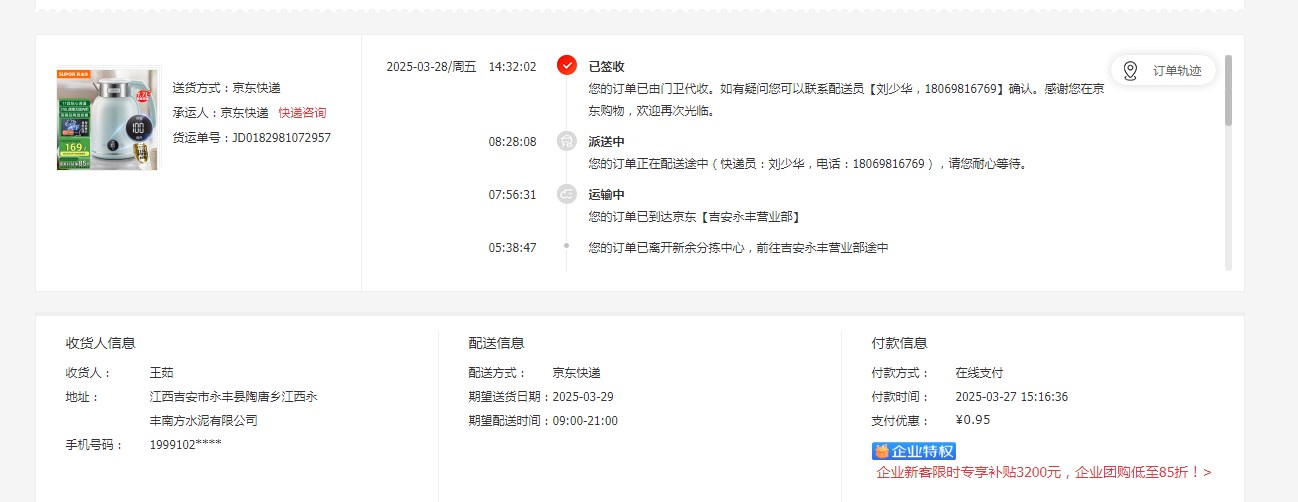The height and width of the screenshot is (502, 1298).
Task: Click the 运输中 transport status icon
Action: click(567, 194)
